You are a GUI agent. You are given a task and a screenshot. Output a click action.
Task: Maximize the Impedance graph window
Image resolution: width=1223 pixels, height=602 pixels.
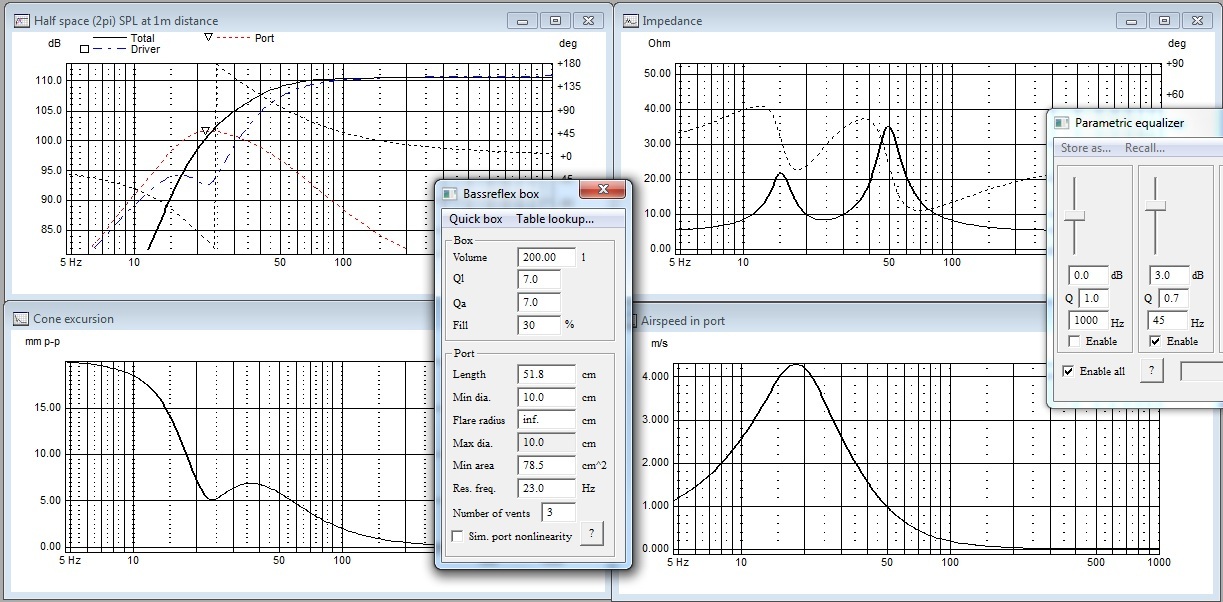pos(1164,20)
